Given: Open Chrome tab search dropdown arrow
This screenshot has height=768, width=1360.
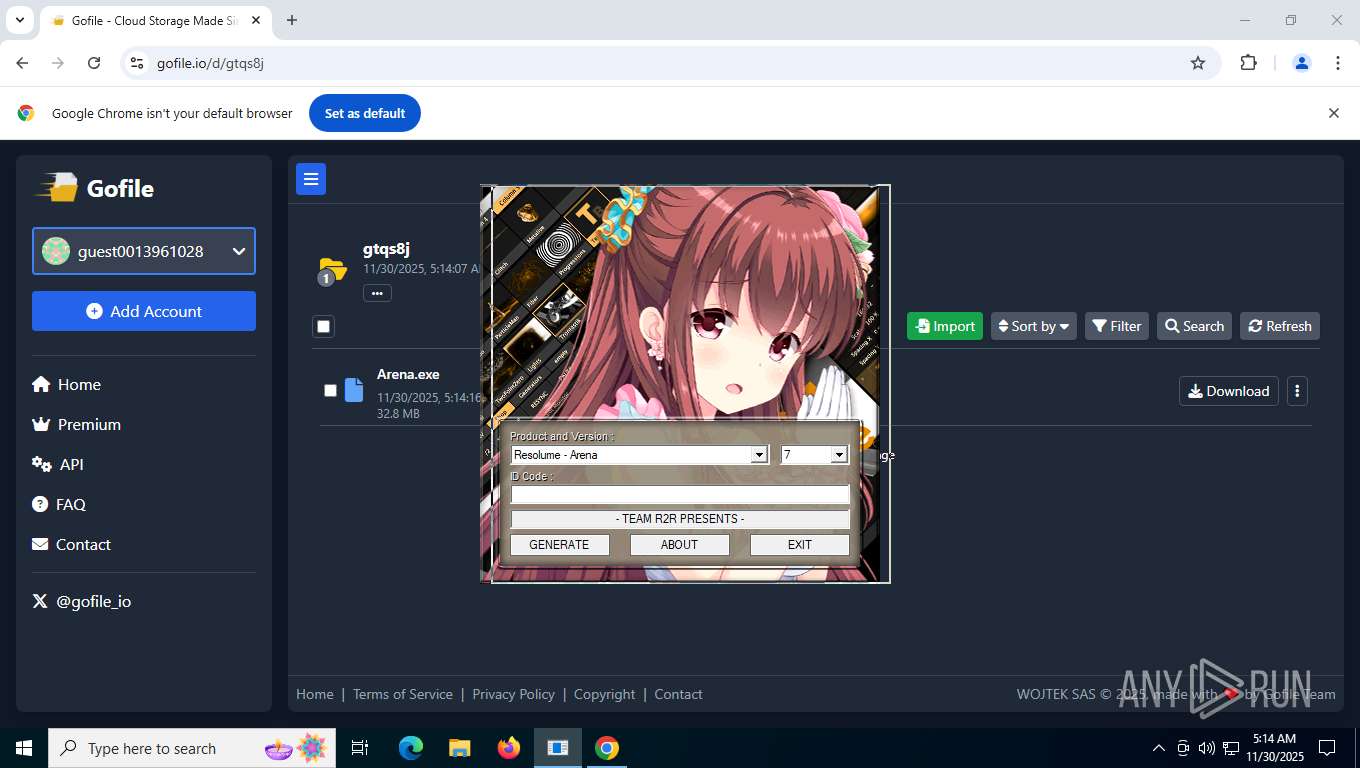Looking at the screenshot, I should tap(19, 20).
